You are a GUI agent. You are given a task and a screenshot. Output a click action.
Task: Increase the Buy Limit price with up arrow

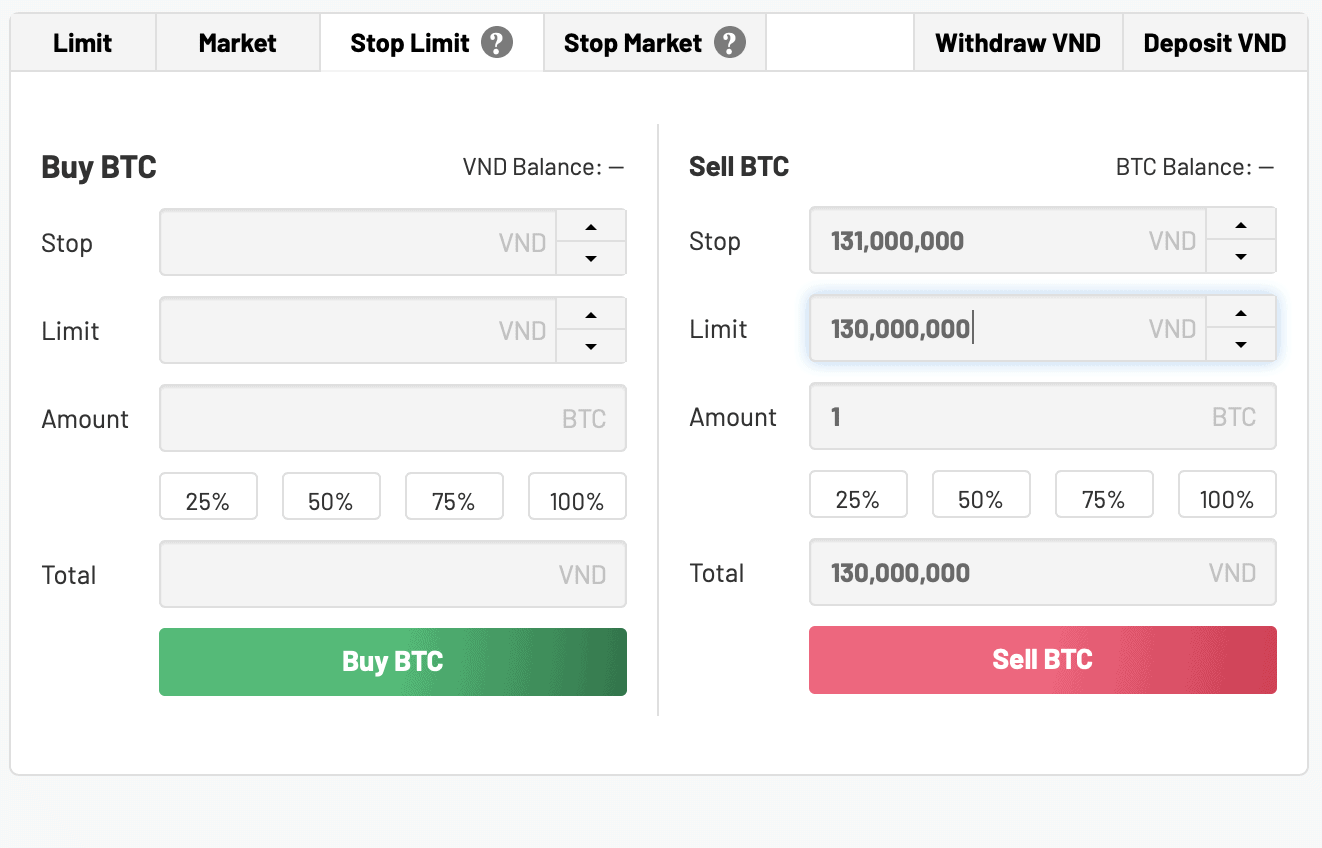591,314
